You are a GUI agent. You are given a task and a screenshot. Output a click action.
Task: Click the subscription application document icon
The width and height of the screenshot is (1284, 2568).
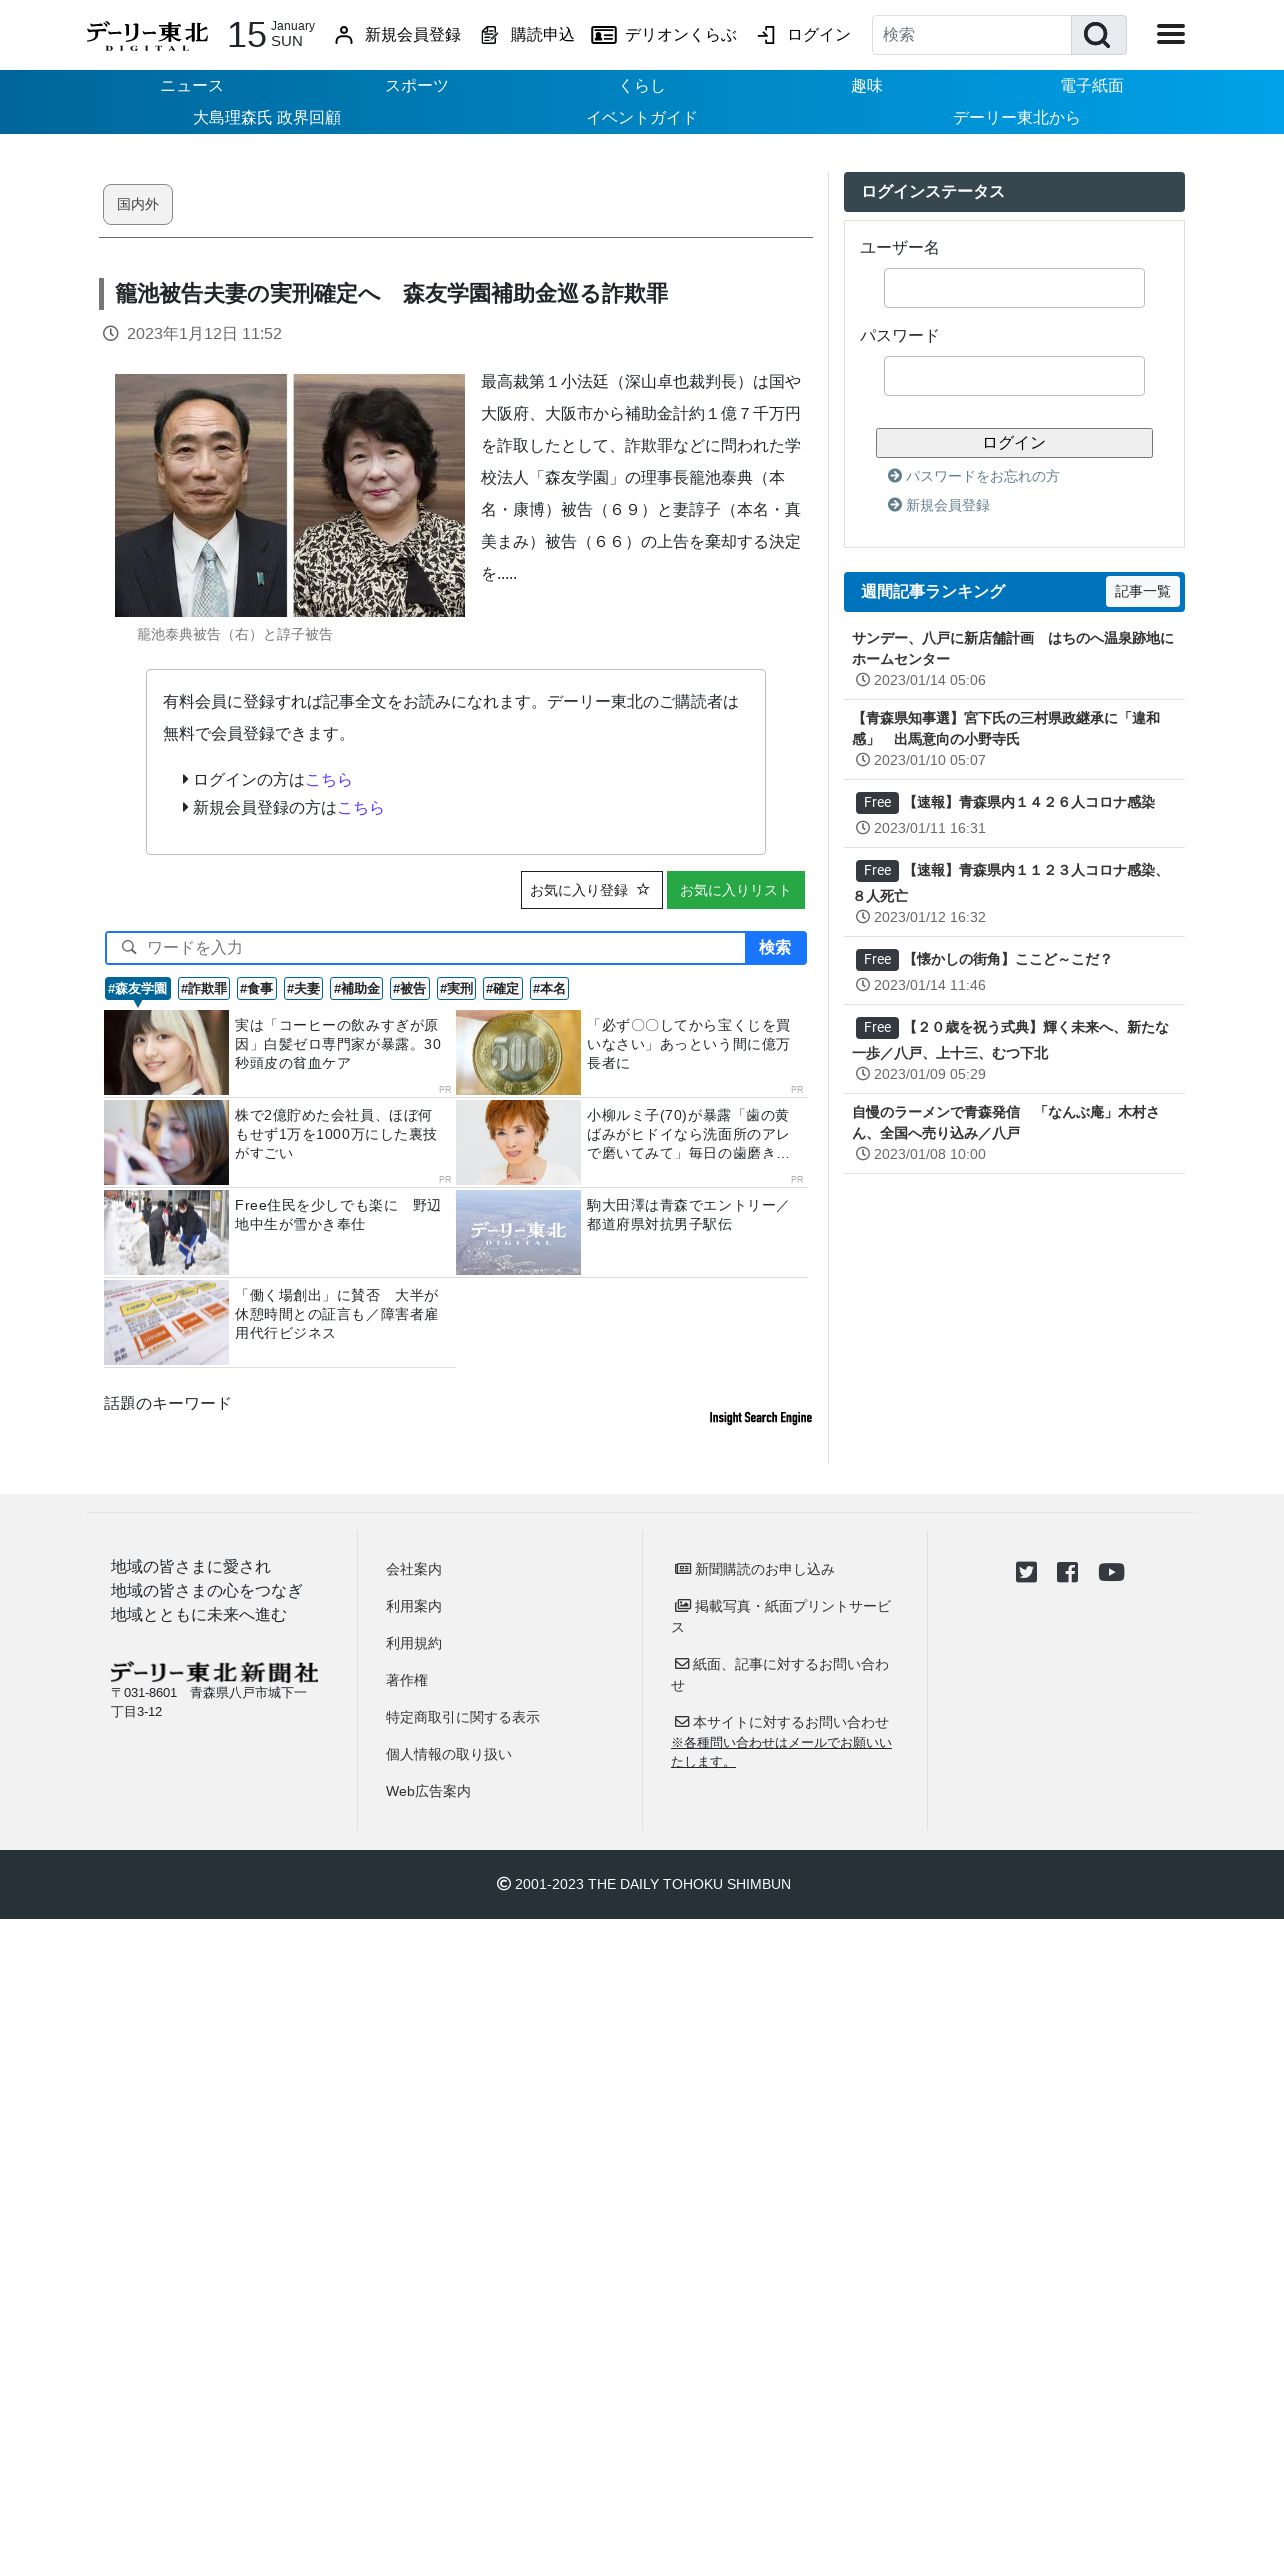click(x=489, y=35)
